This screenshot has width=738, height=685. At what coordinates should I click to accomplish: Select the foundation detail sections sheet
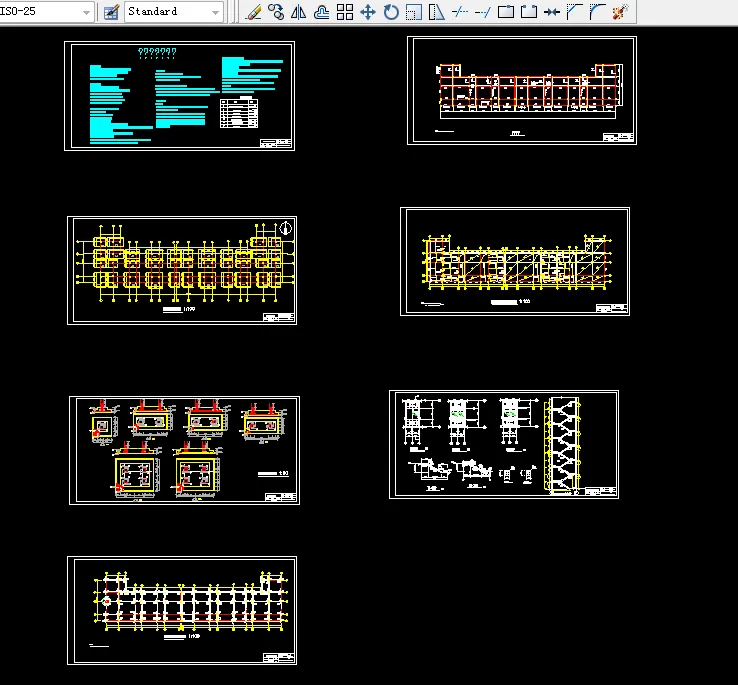click(x=184, y=451)
